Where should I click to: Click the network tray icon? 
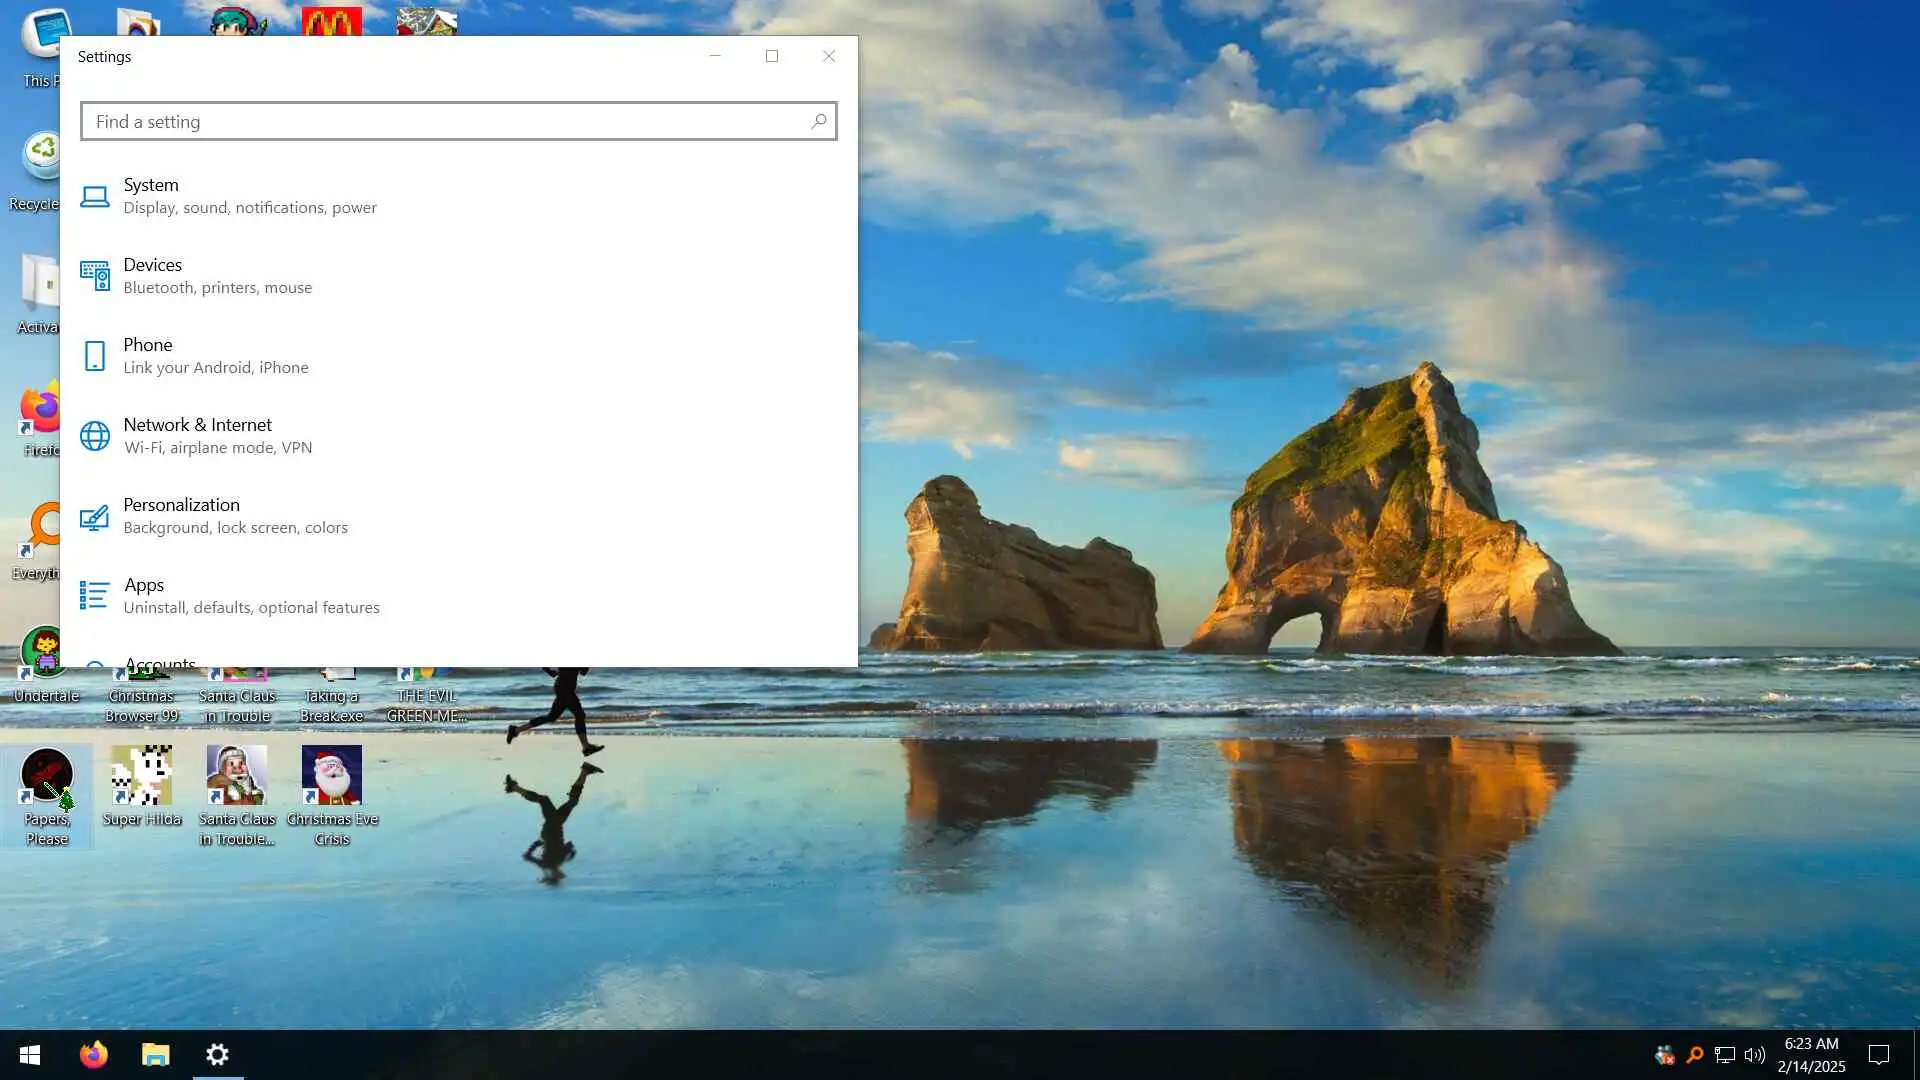coord(1724,1055)
